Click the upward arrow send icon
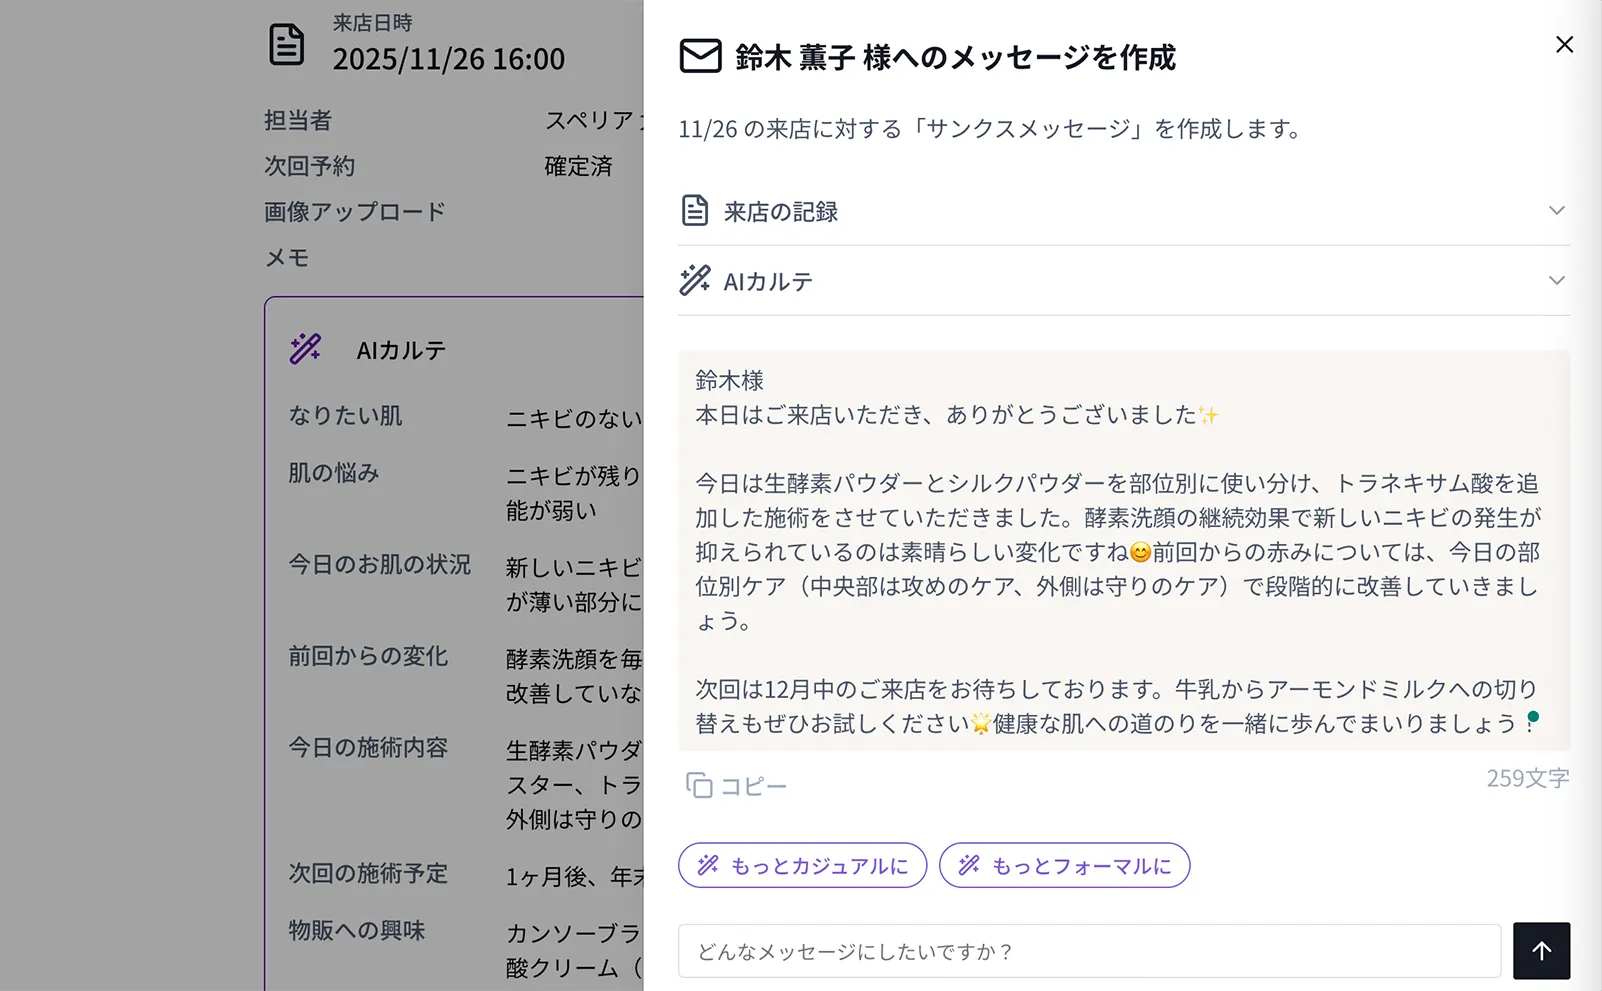 coord(1541,950)
